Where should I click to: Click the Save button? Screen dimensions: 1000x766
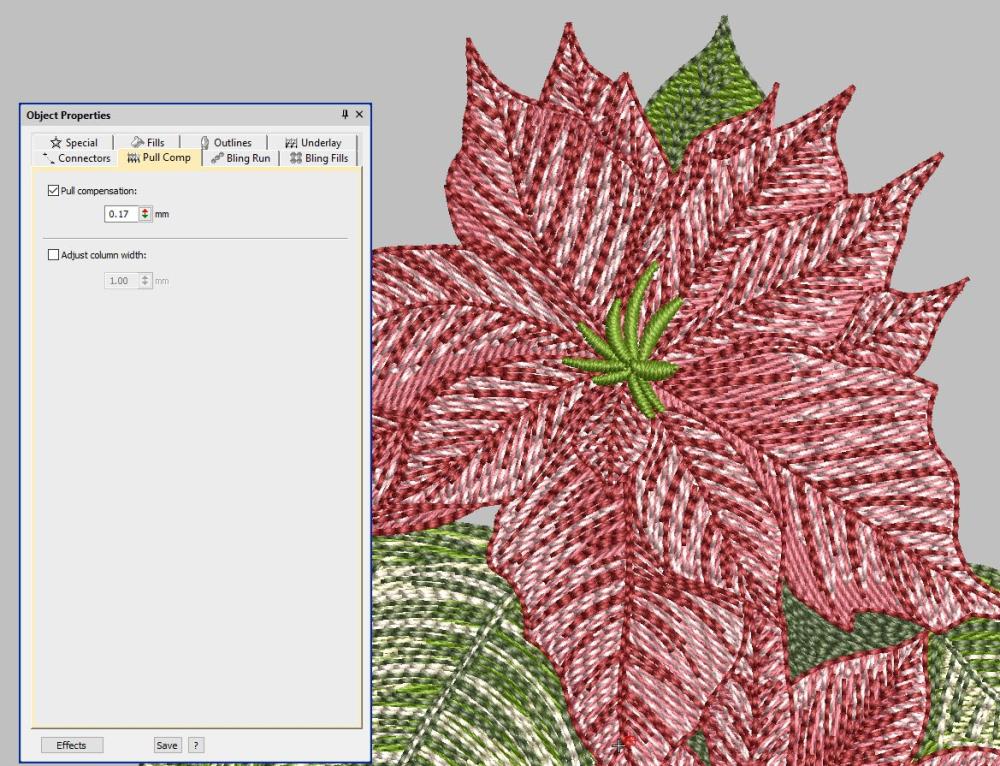coord(167,745)
